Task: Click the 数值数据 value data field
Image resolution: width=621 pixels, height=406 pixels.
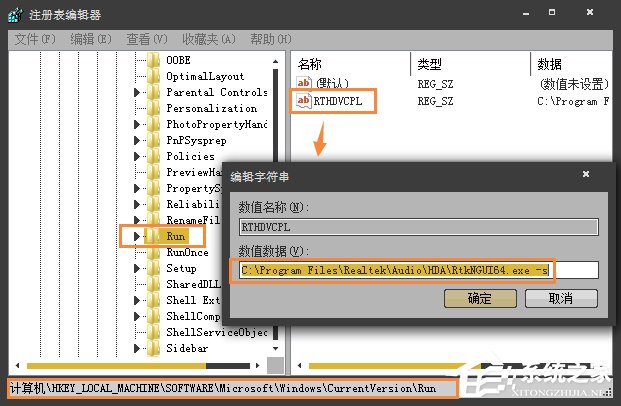Action: coord(418,269)
